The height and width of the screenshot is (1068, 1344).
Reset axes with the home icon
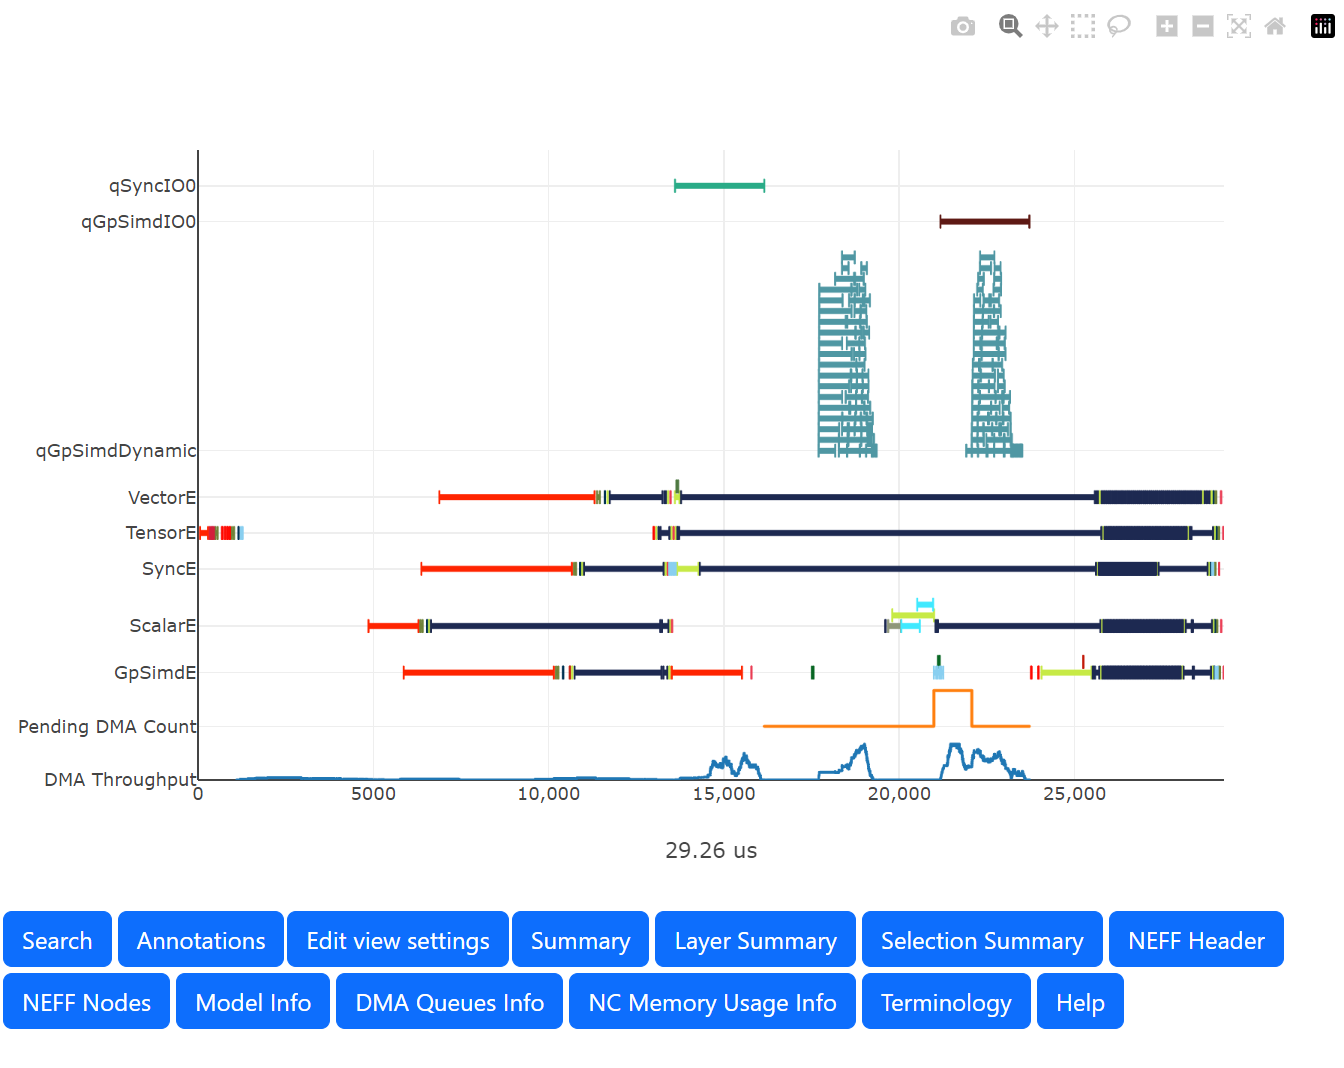[1274, 26]
